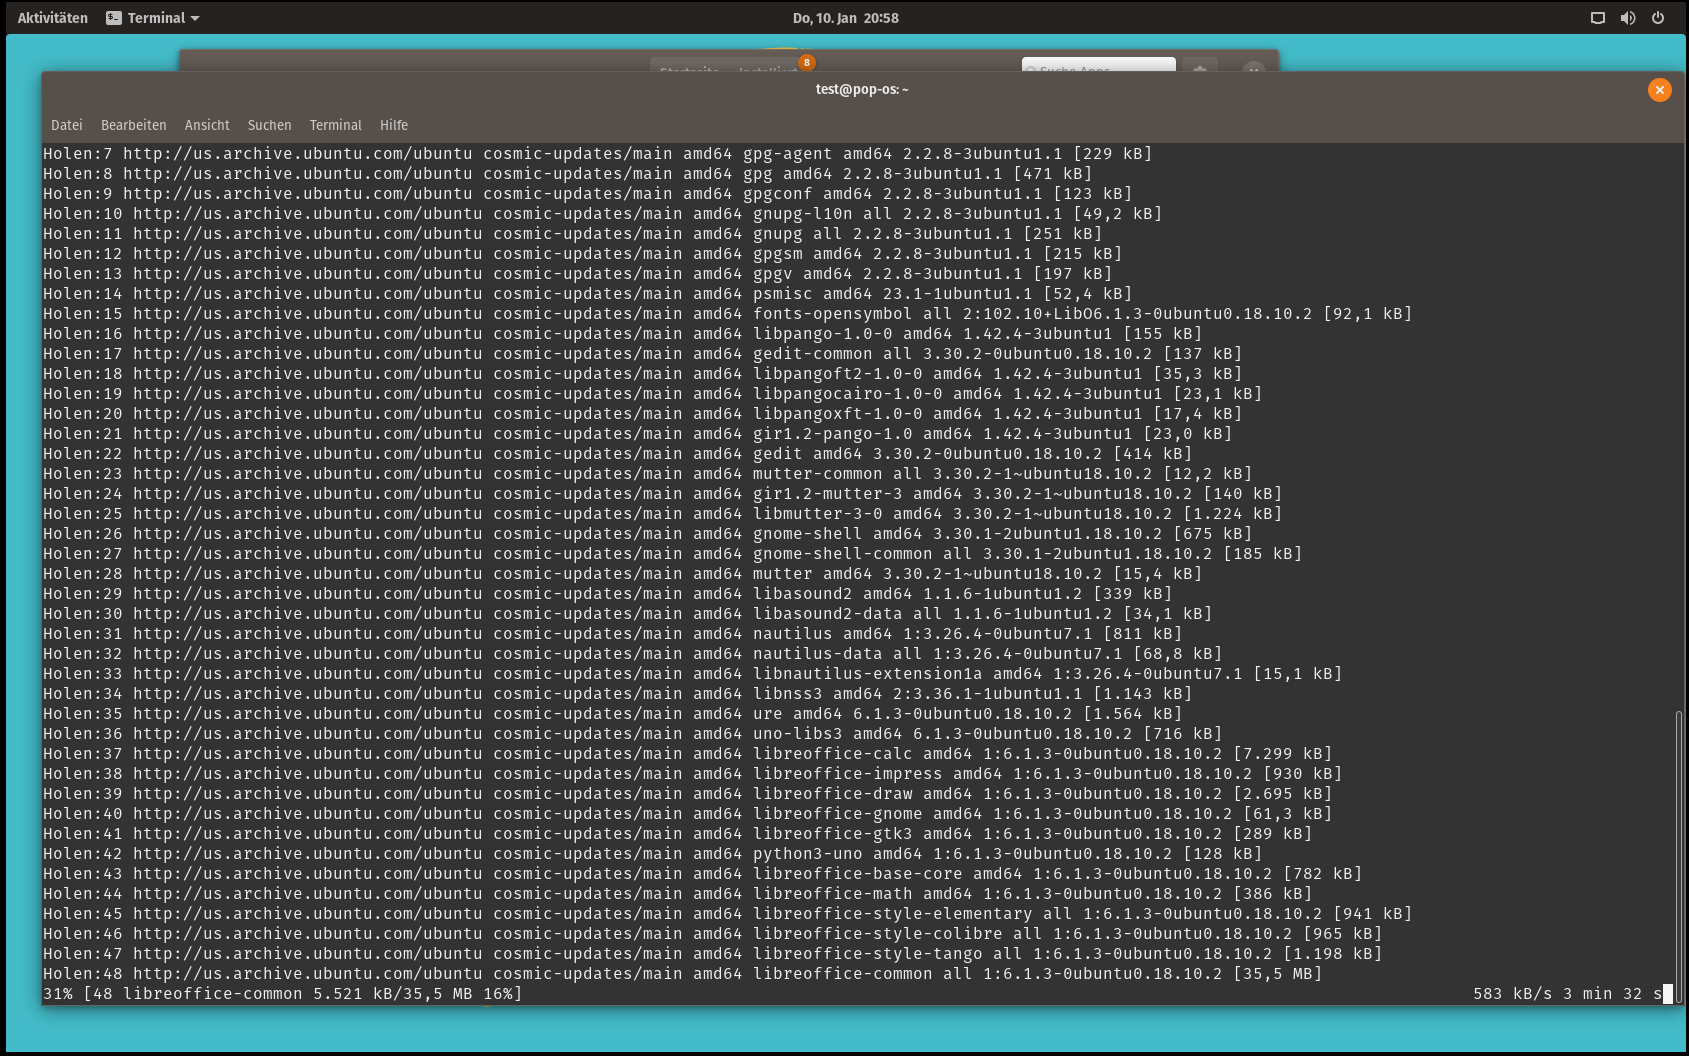This screenshot has height=1056, width=1689.
Task: Open the Terminal menu in menu bar
Action: click(x=335, y=125)
